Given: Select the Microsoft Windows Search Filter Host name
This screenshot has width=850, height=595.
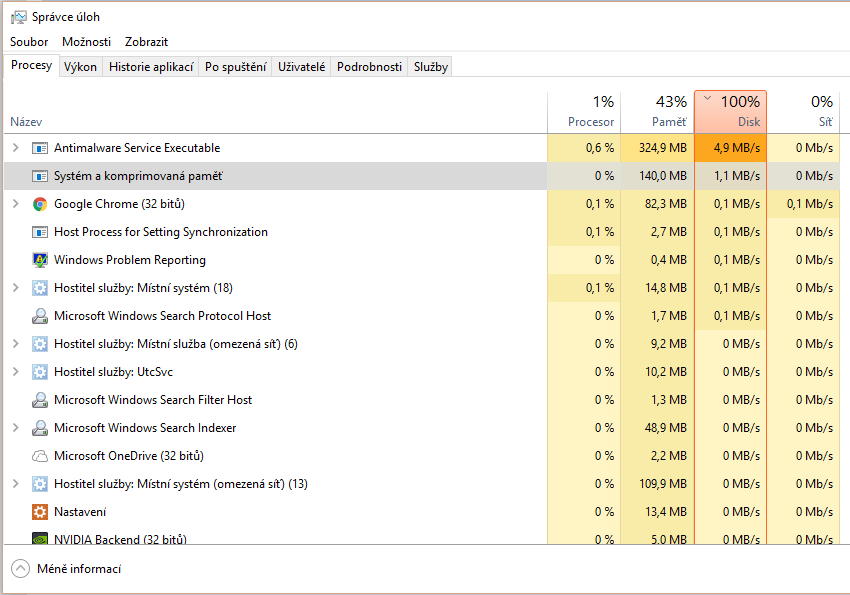Looking at the screenshot, I should pos(153,400).
